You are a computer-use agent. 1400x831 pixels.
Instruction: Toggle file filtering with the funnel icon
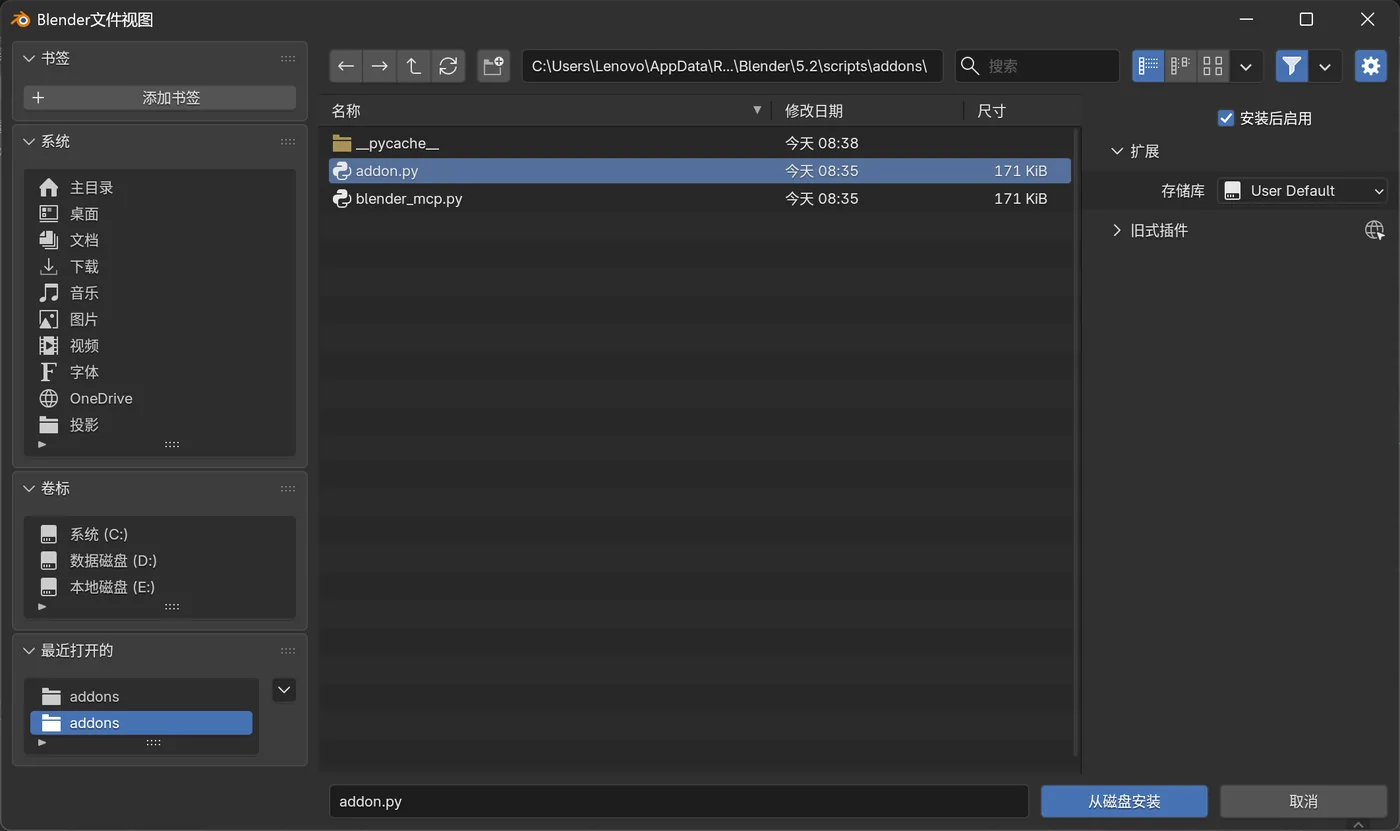[1292, 66]
